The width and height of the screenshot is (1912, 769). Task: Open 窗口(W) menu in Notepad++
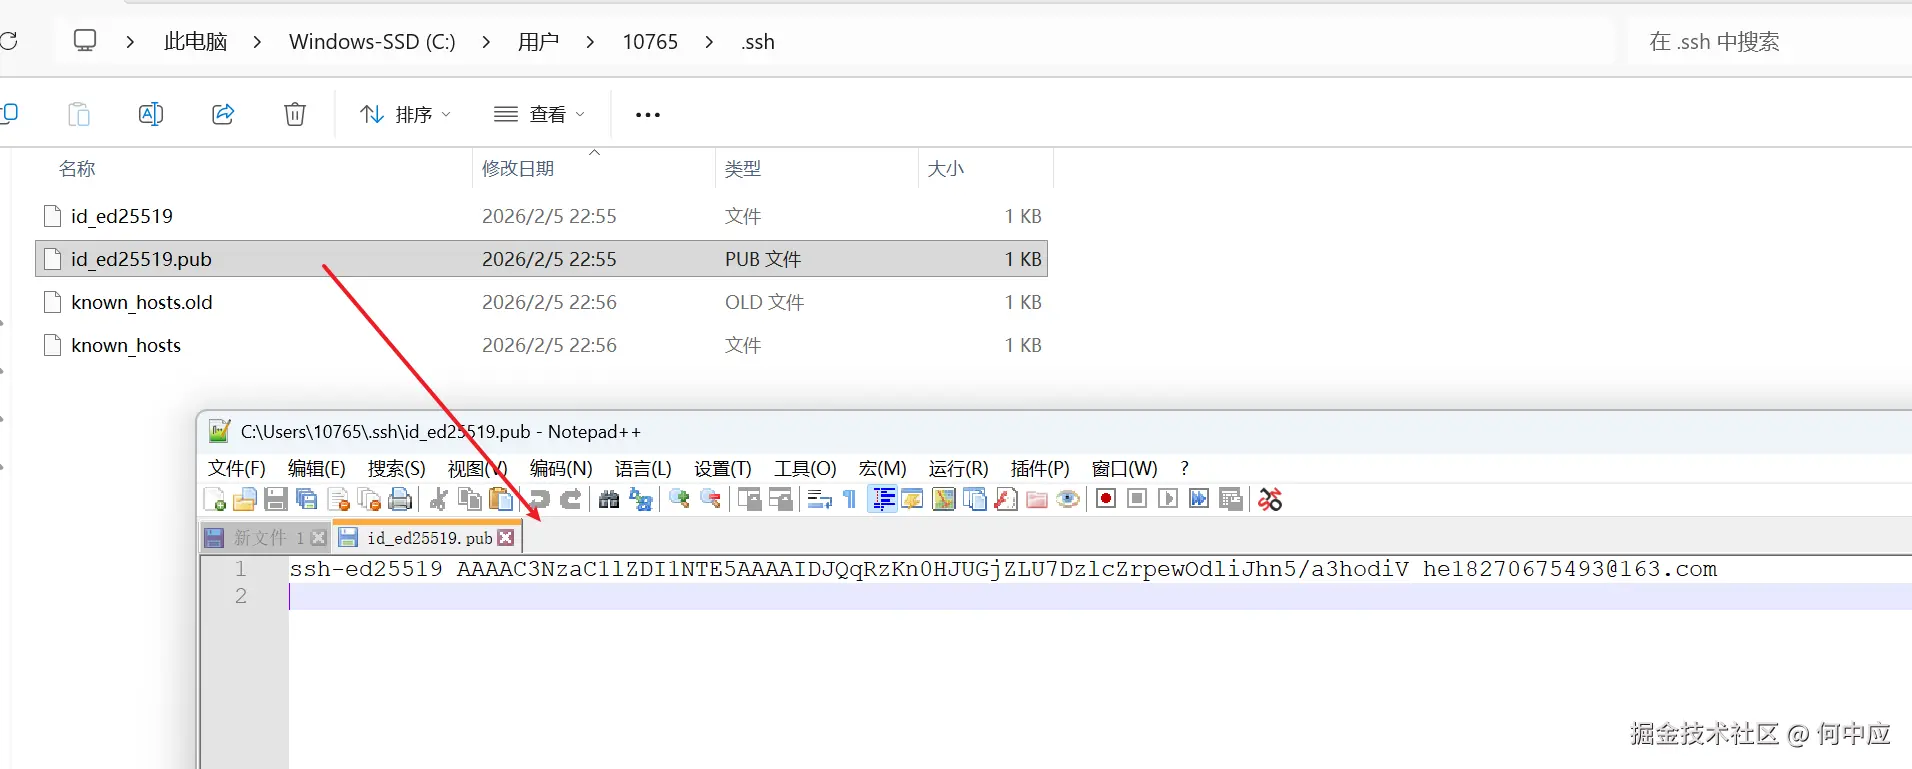[x=1125, y=468]
